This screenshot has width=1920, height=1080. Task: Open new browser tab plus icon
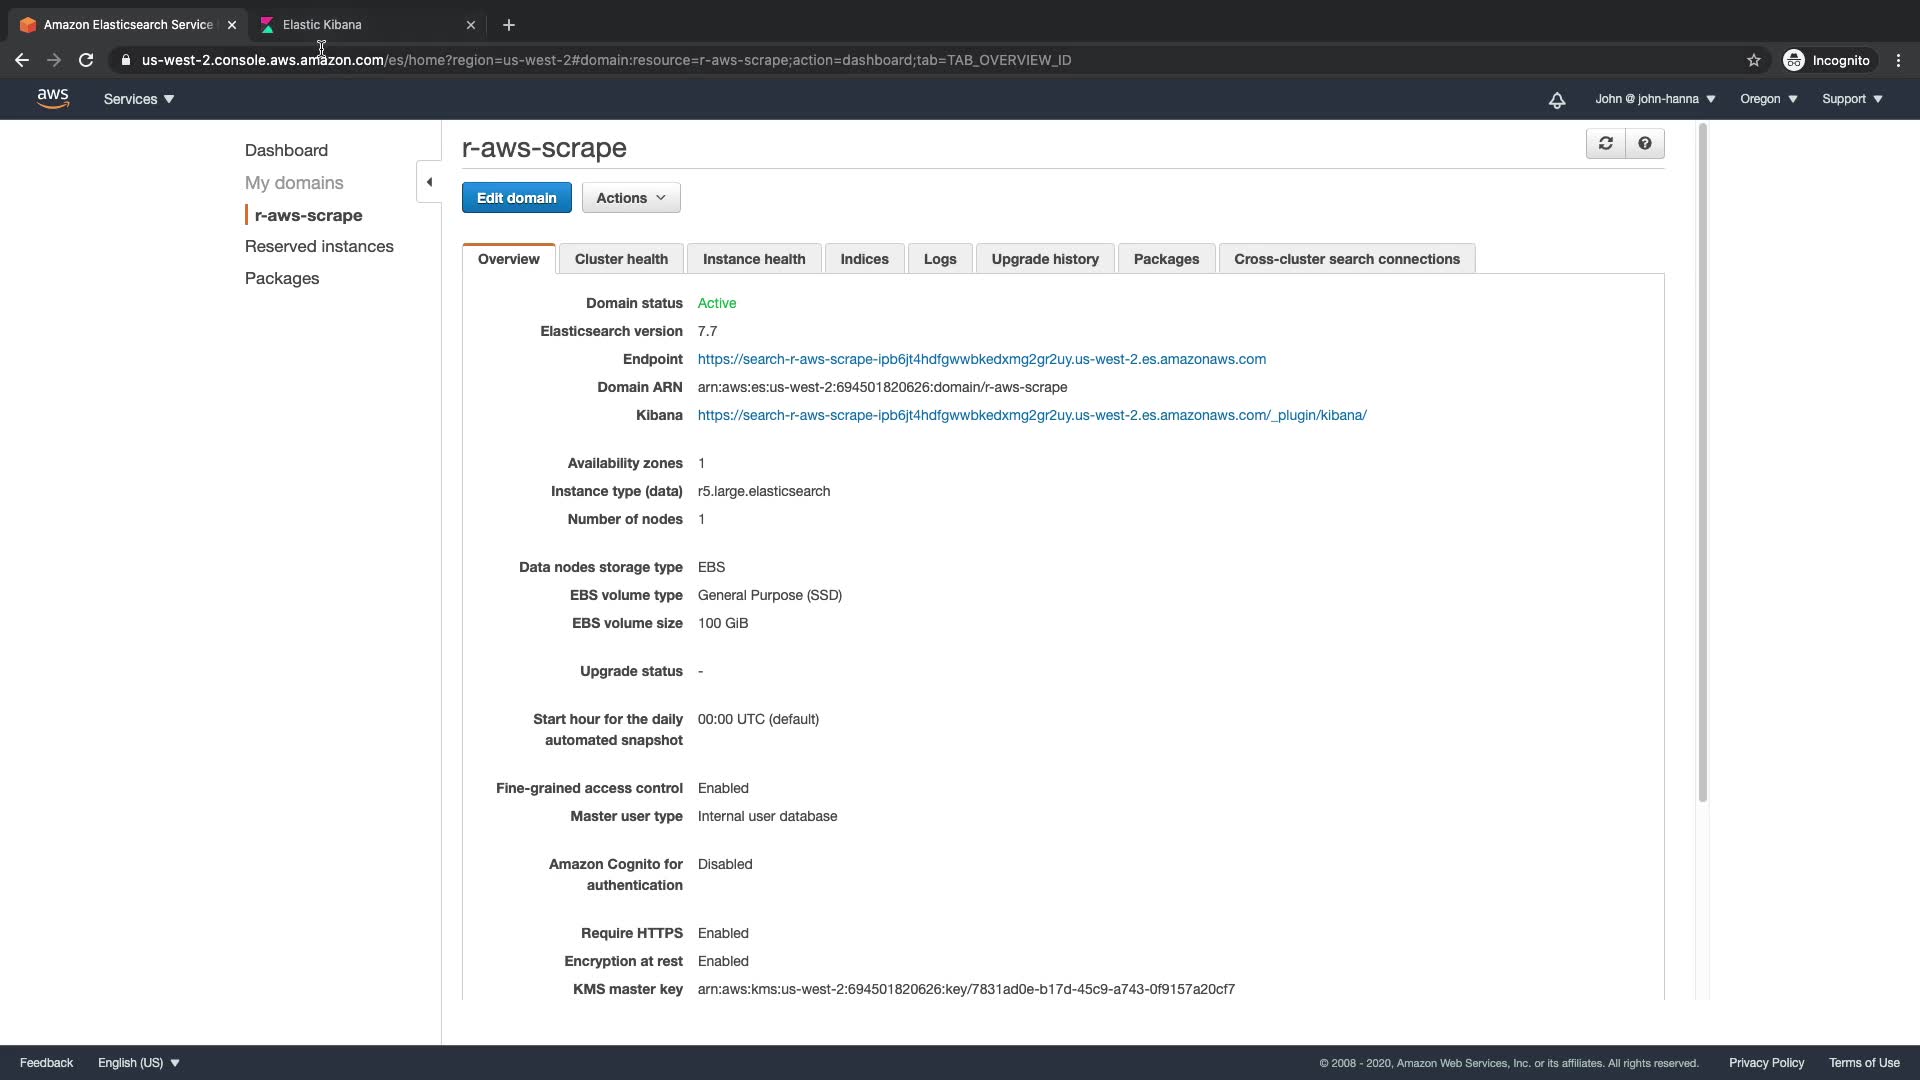coord(509,25)
